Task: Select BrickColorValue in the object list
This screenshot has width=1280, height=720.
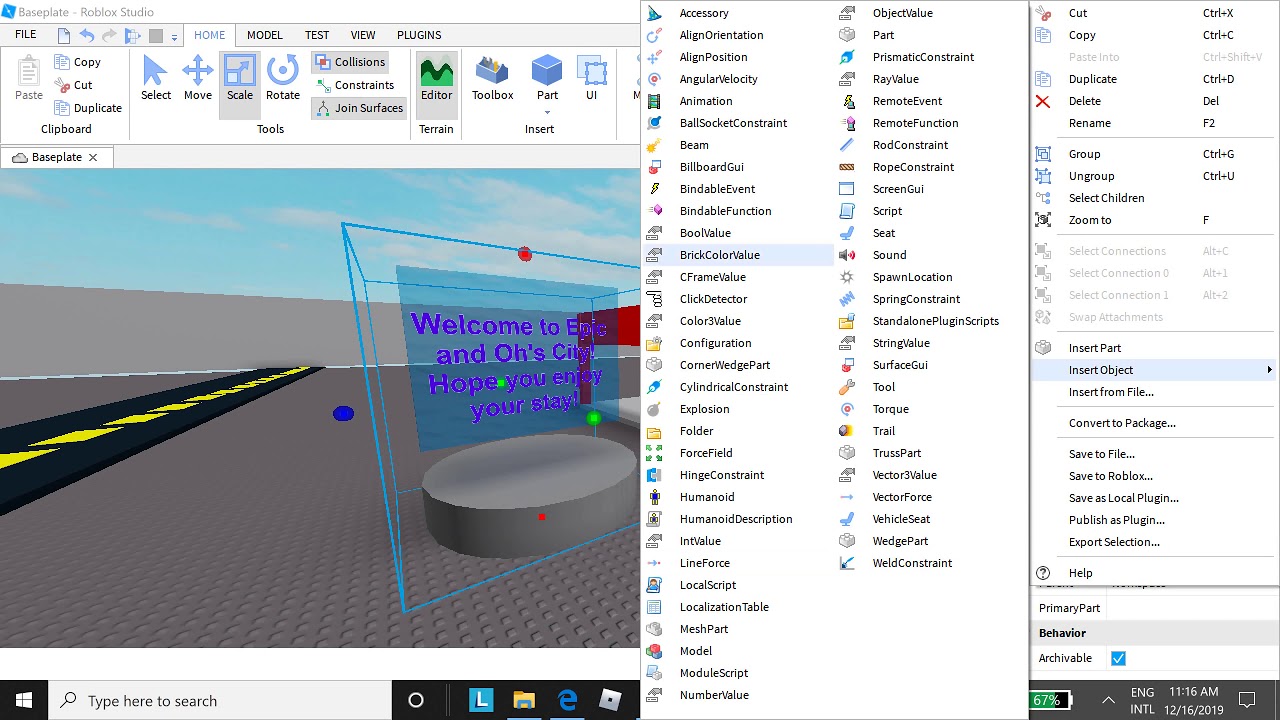Action: pyautogui.click(x=738, y=255)
